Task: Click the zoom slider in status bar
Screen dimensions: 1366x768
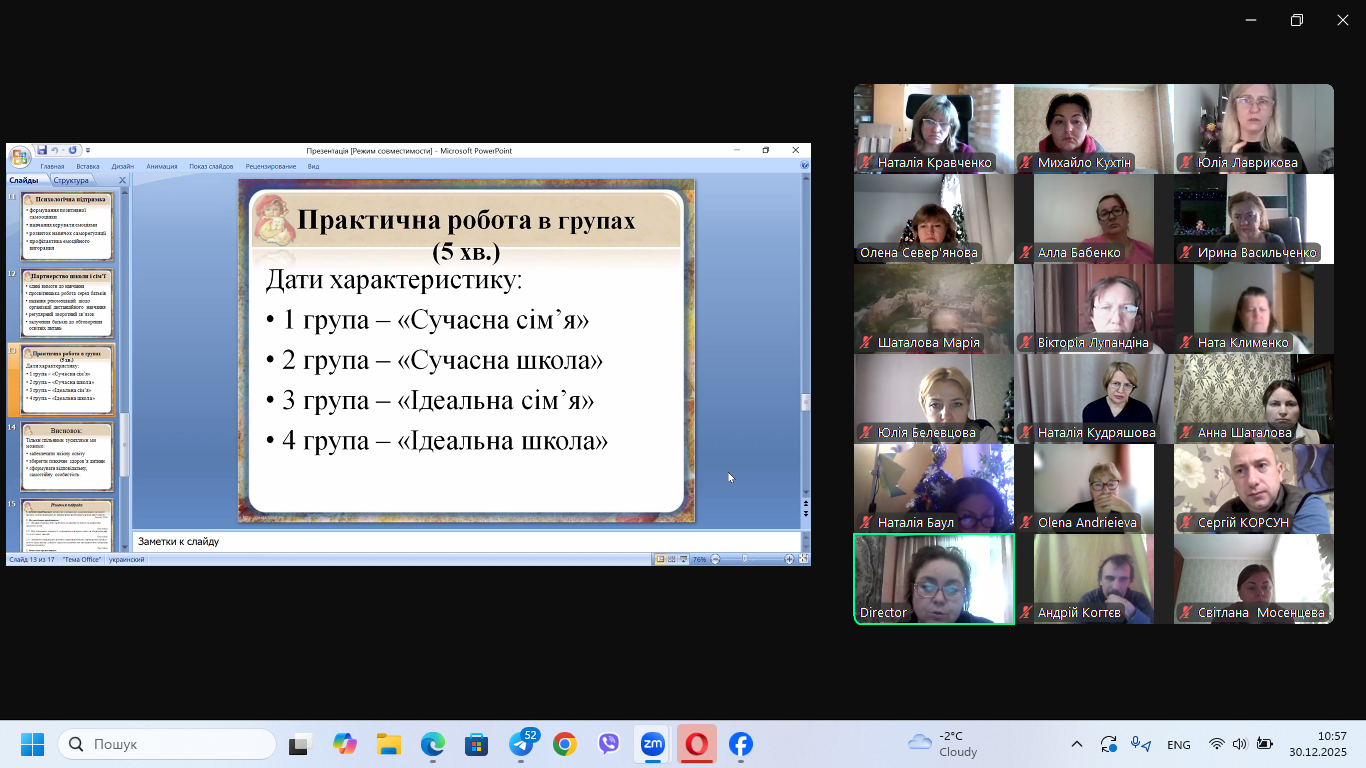Action: 745,559
